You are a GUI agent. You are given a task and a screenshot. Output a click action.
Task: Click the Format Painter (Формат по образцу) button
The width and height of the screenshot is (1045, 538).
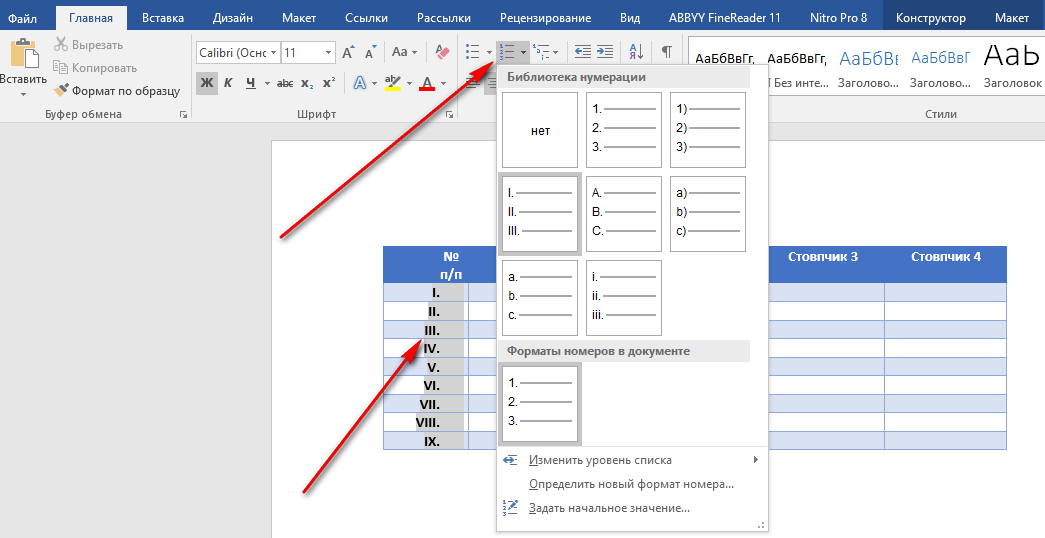117,90
